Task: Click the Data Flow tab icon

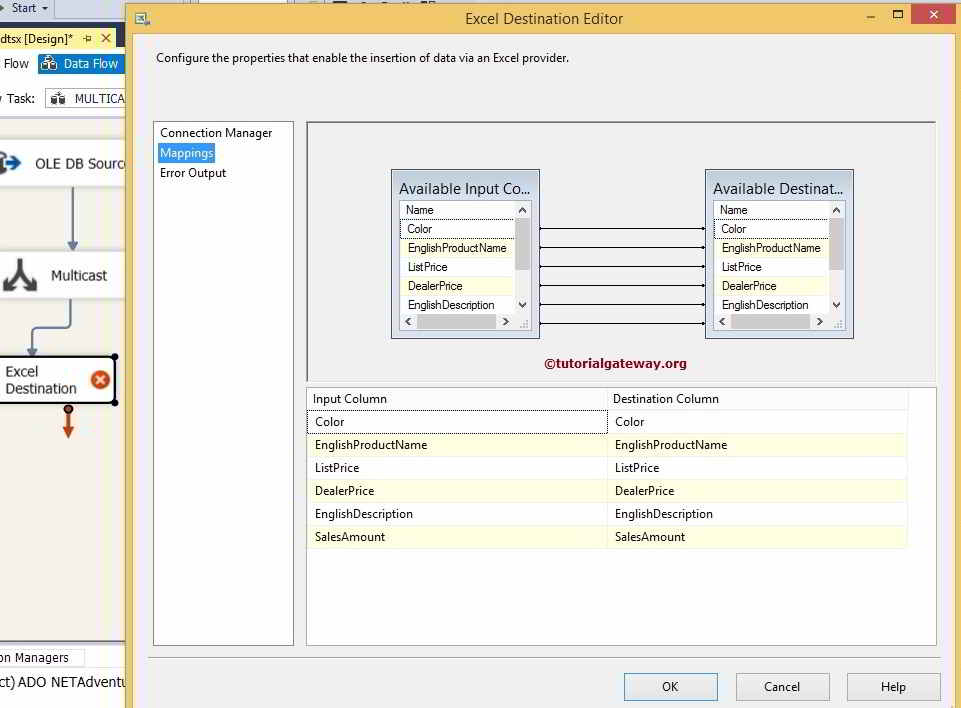Action: click(x=47, y=63)
